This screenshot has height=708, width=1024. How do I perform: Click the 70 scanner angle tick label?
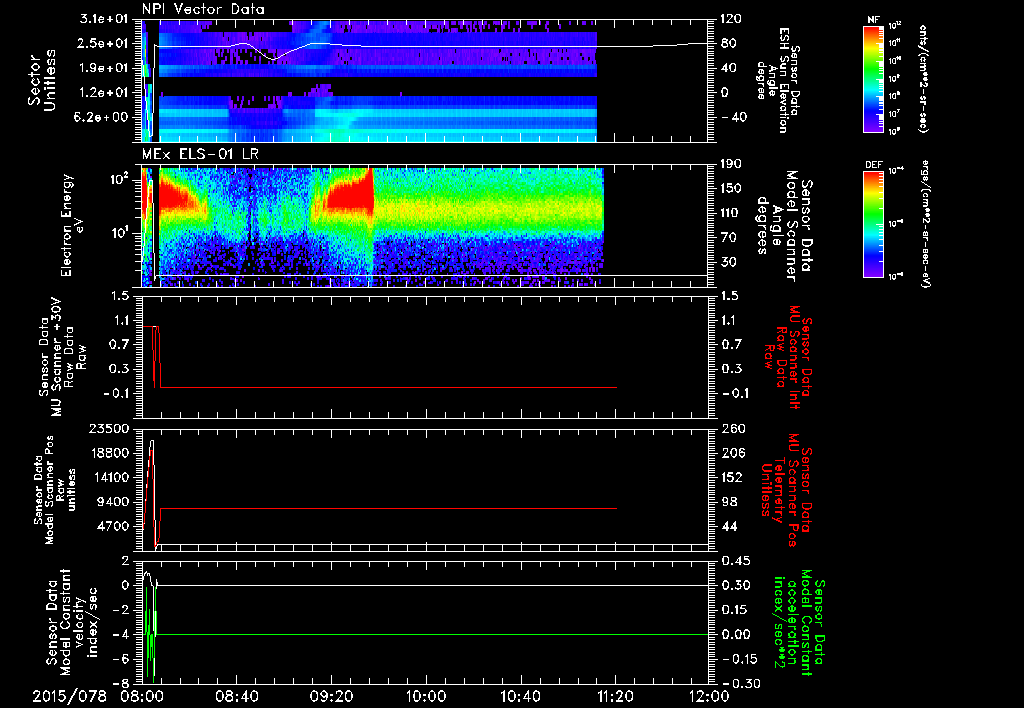point(728,238)
